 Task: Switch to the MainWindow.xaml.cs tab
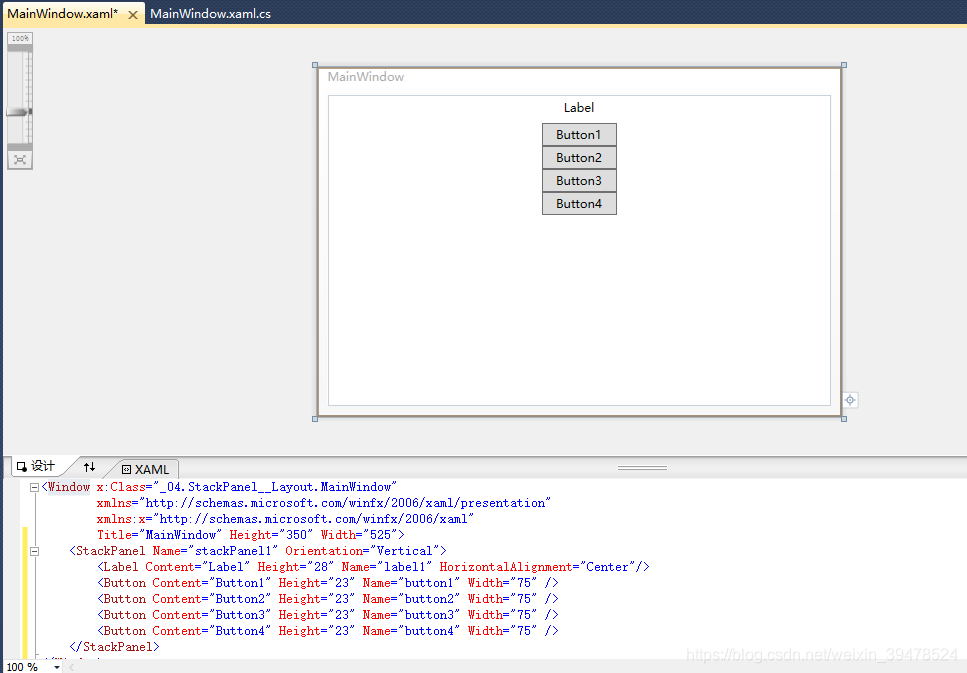pos(210,13)
